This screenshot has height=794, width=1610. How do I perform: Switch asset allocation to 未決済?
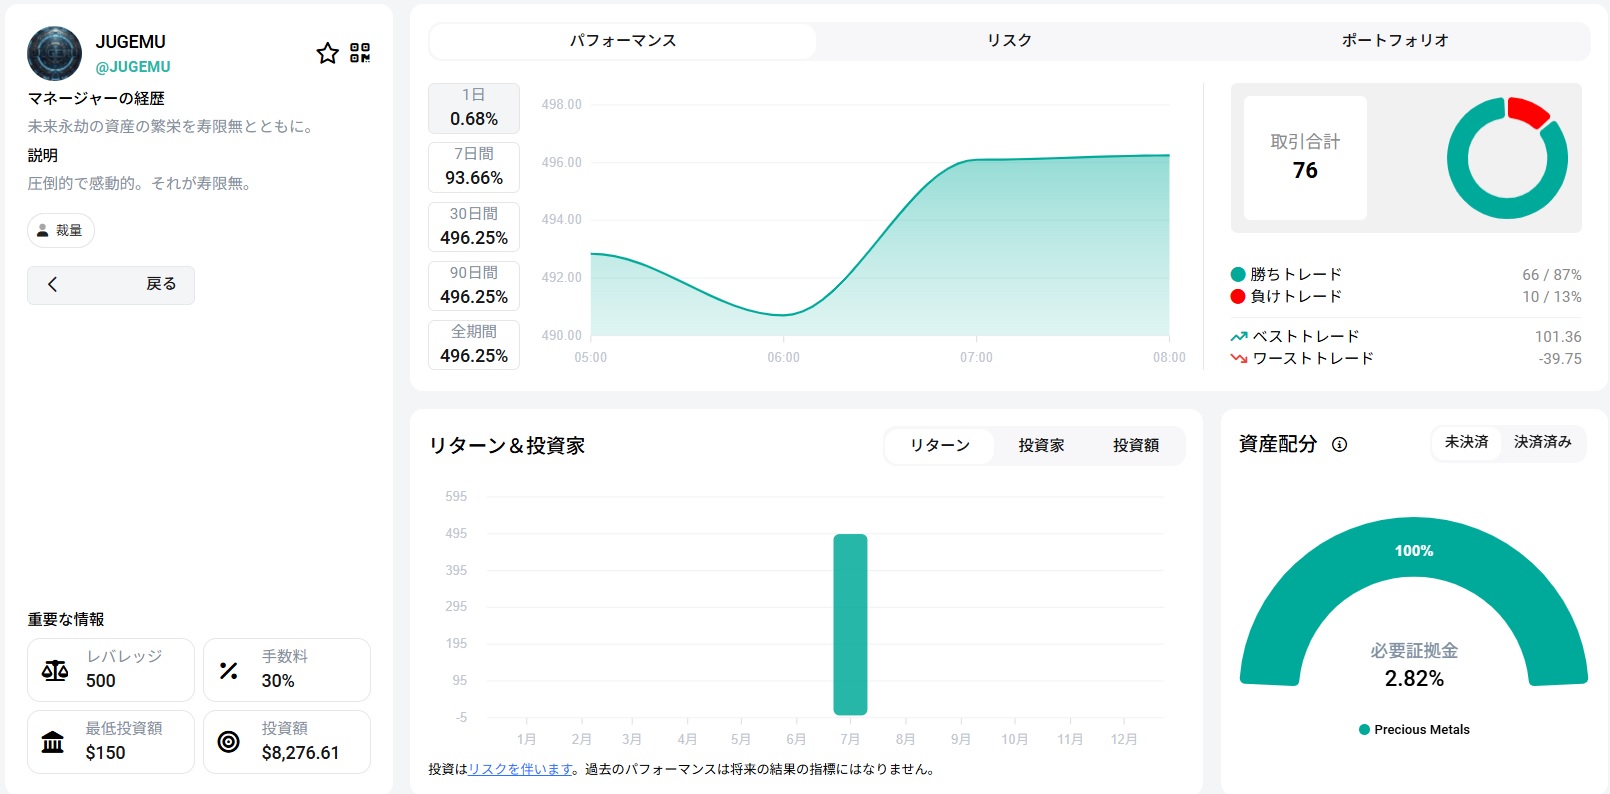[1466, 442]
